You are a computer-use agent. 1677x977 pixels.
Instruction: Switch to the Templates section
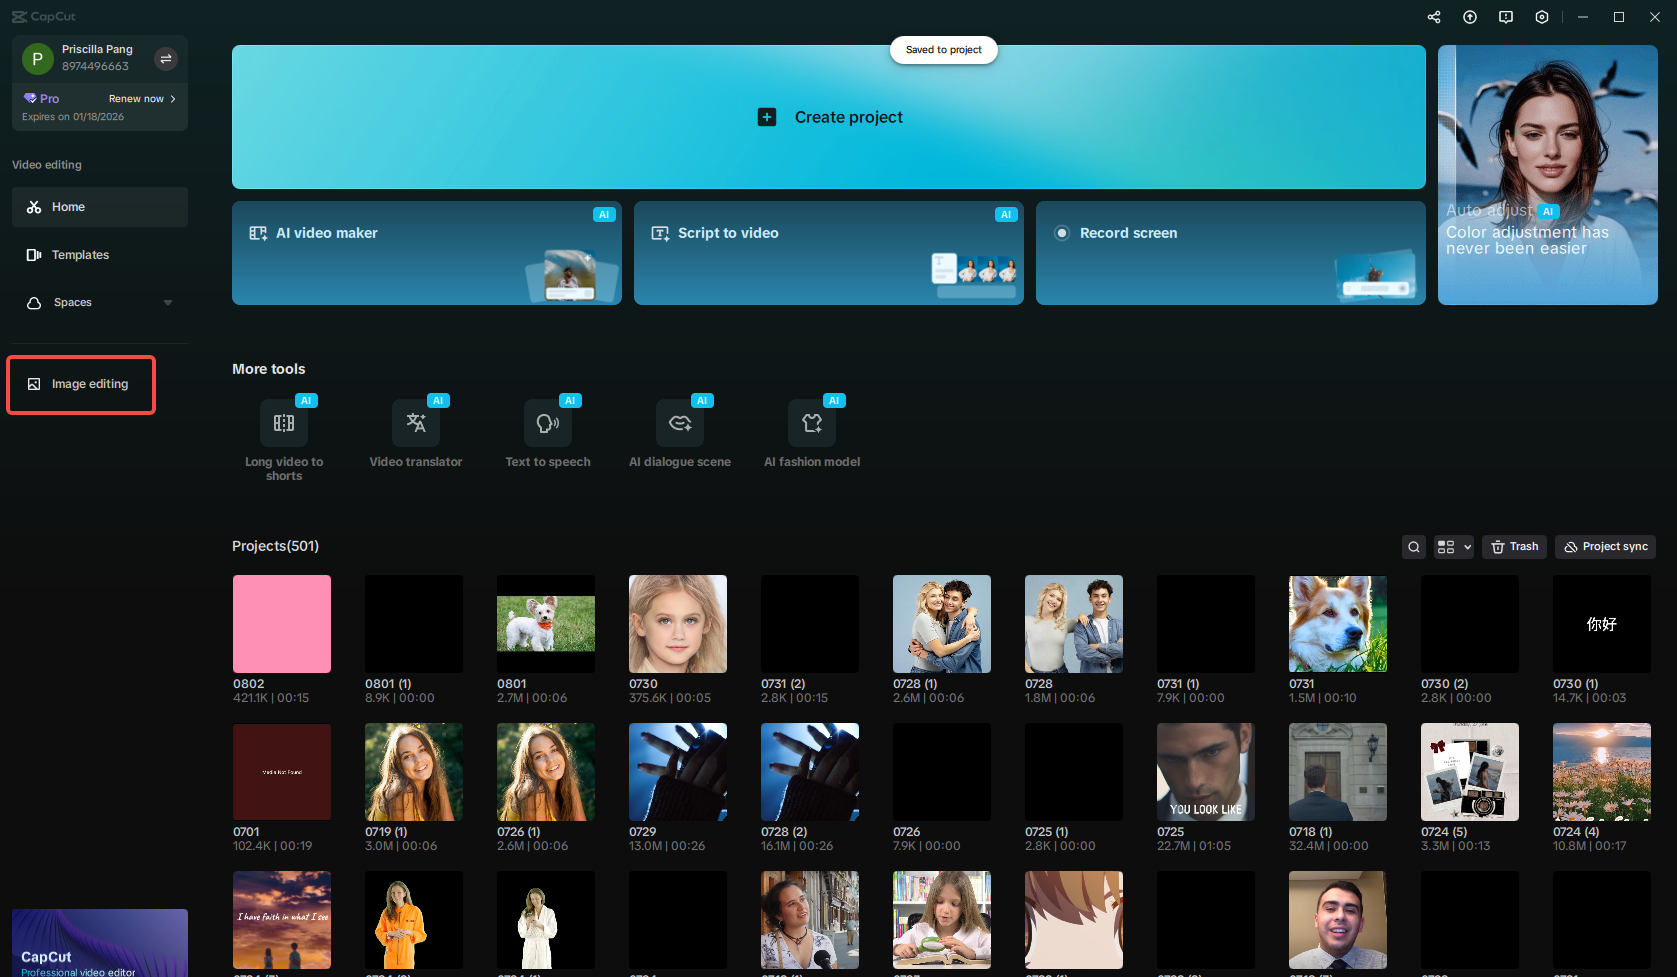(80, 254)
